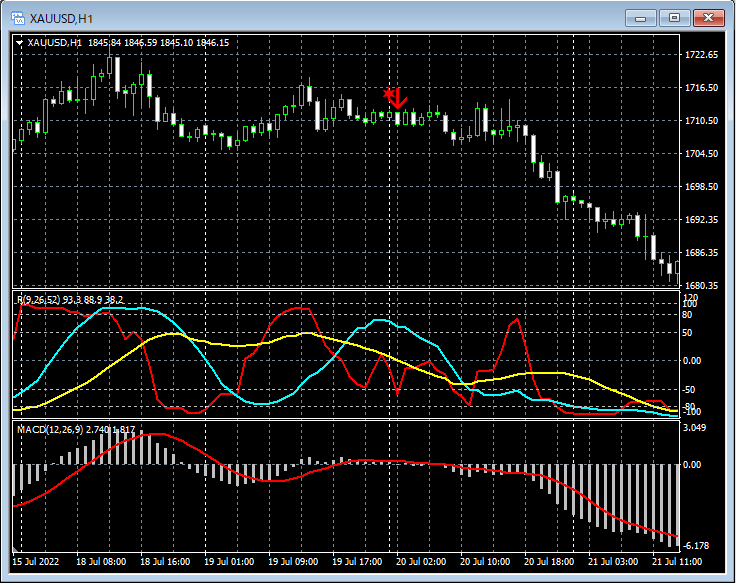Click the 18 Jul 08:00 time label
Viewport: 737px width, 583px height.
pyautogui.click(x=101, y=562)
